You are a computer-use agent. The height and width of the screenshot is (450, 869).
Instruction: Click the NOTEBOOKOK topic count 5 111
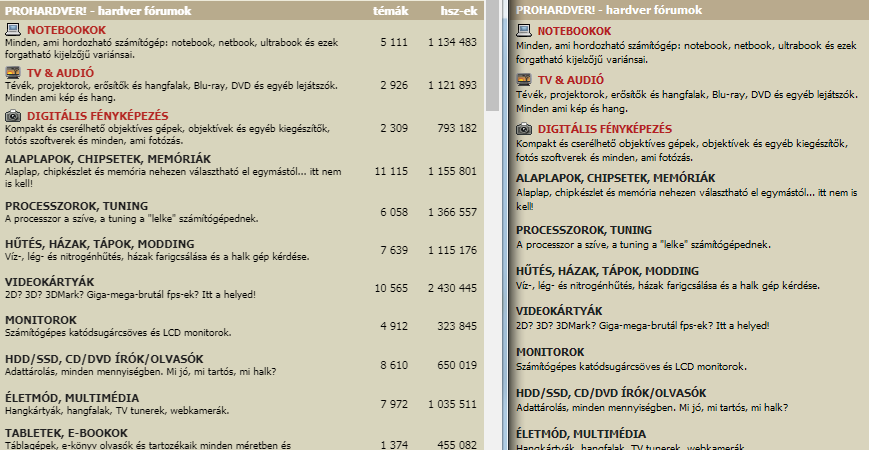click(394, 42)
